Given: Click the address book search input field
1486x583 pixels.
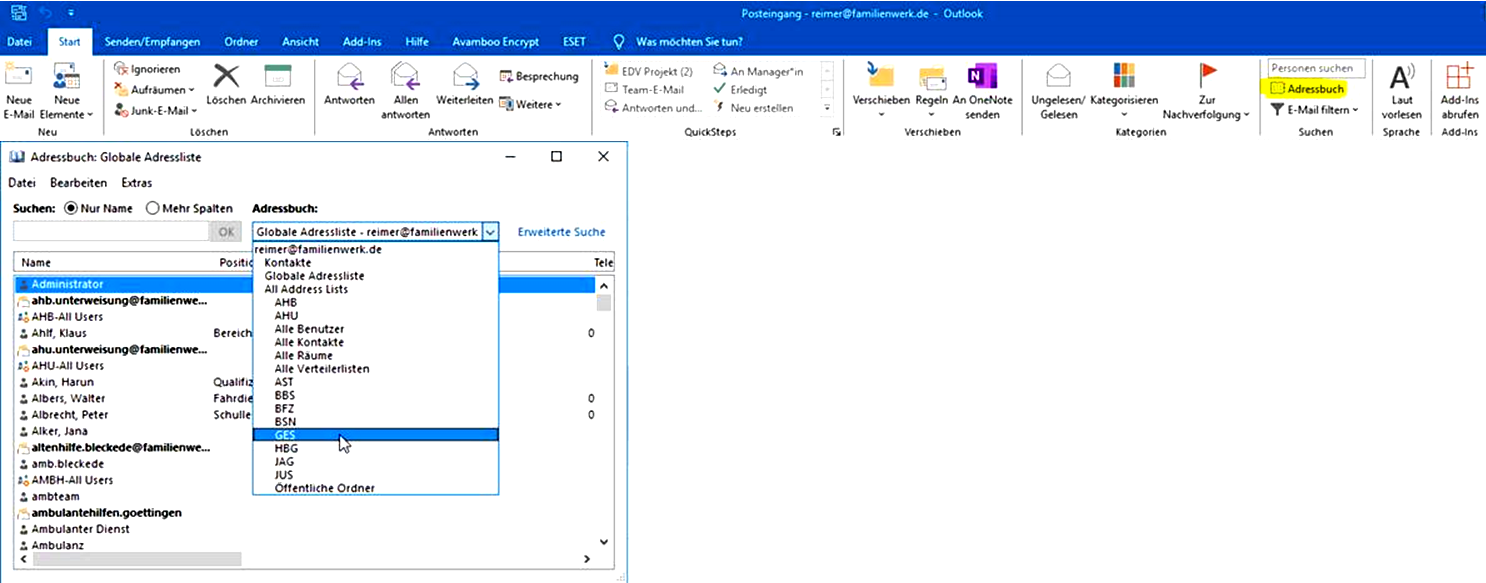Looking at the screenshot, I should click(x=110, y=232).
